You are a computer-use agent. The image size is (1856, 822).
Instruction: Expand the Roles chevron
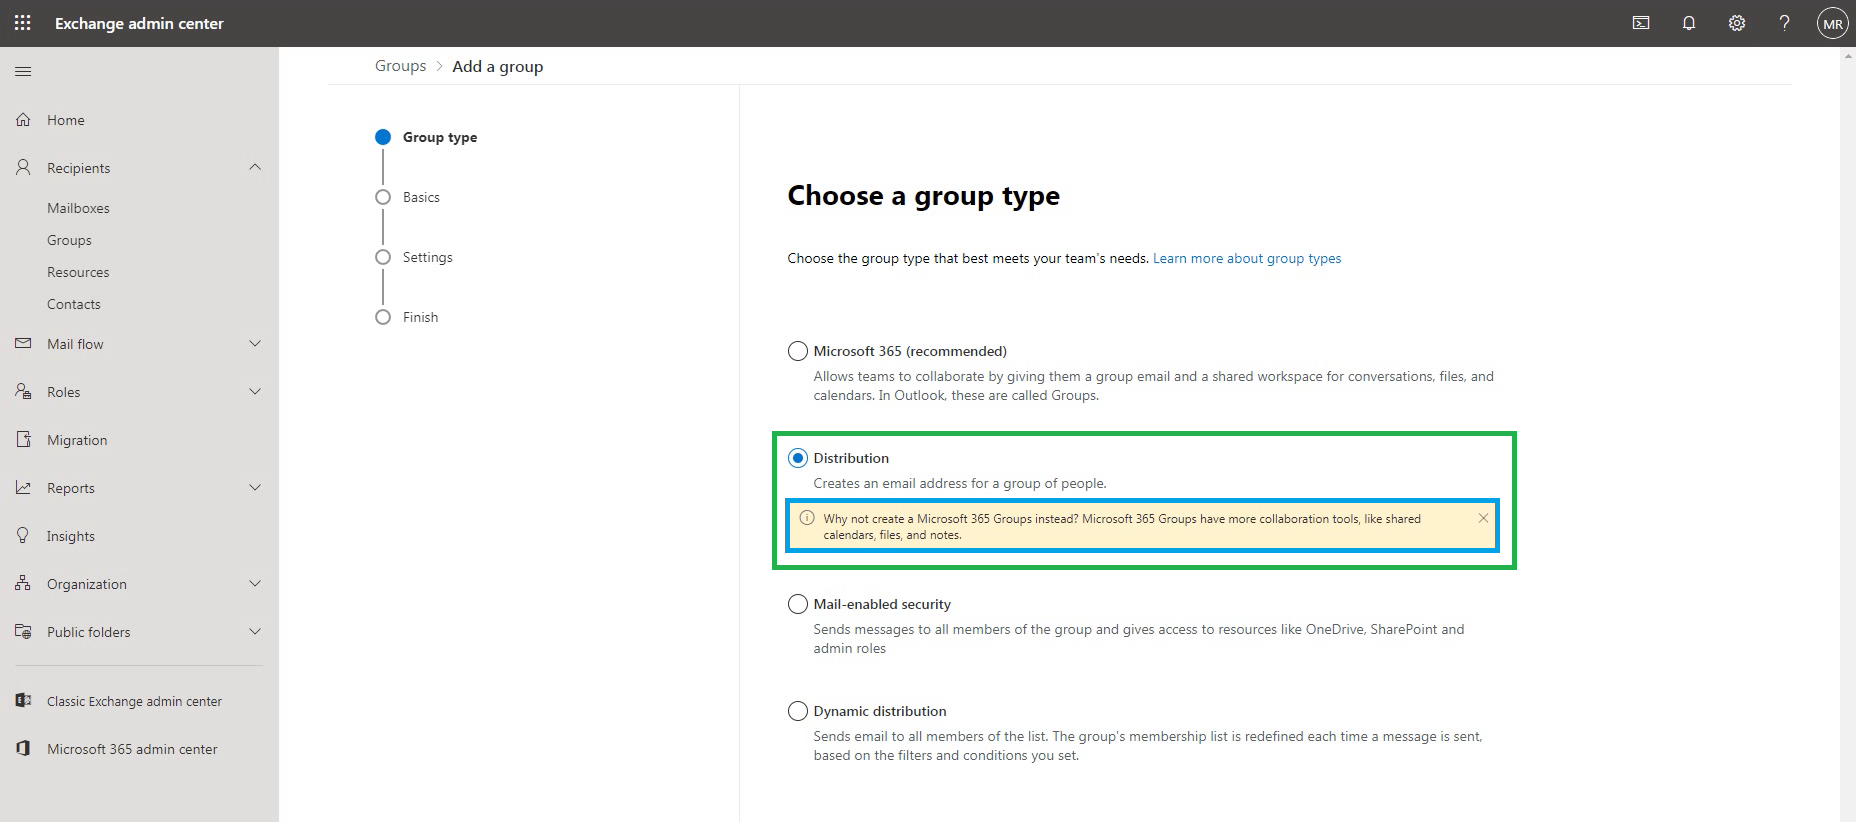(x=255, y=391)
